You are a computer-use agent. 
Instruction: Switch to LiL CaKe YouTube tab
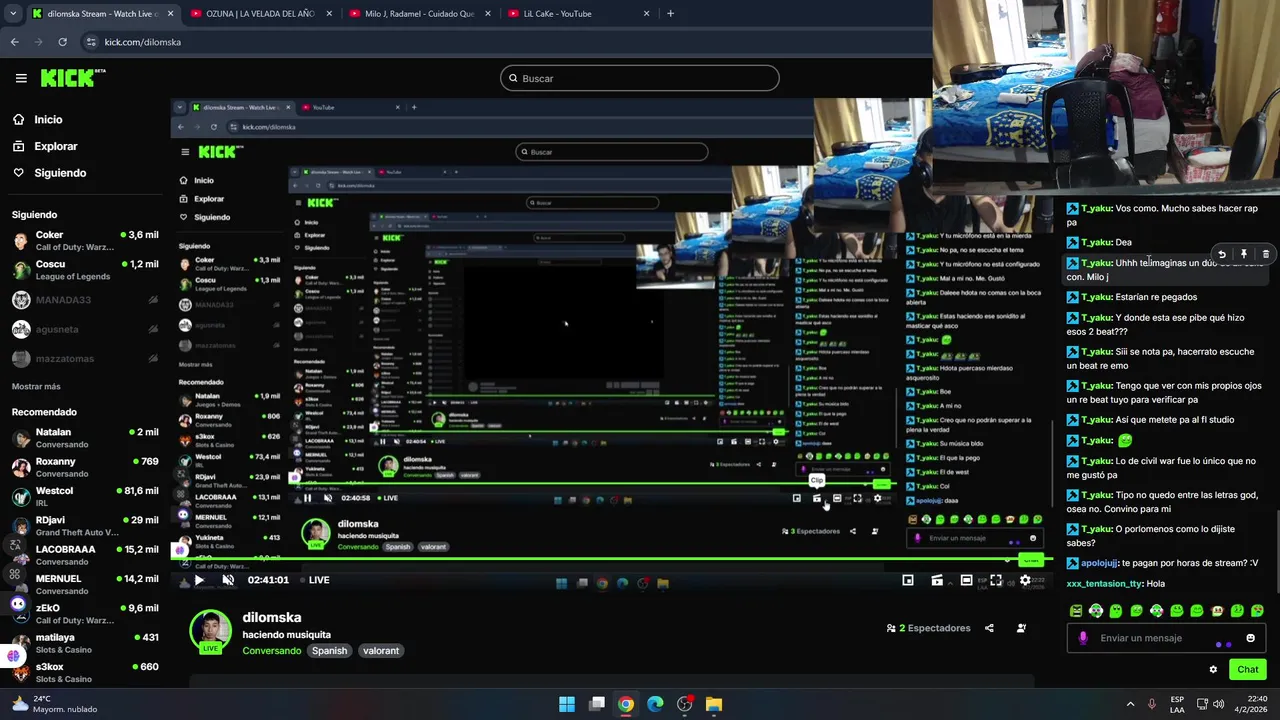(x=578, y=14)
